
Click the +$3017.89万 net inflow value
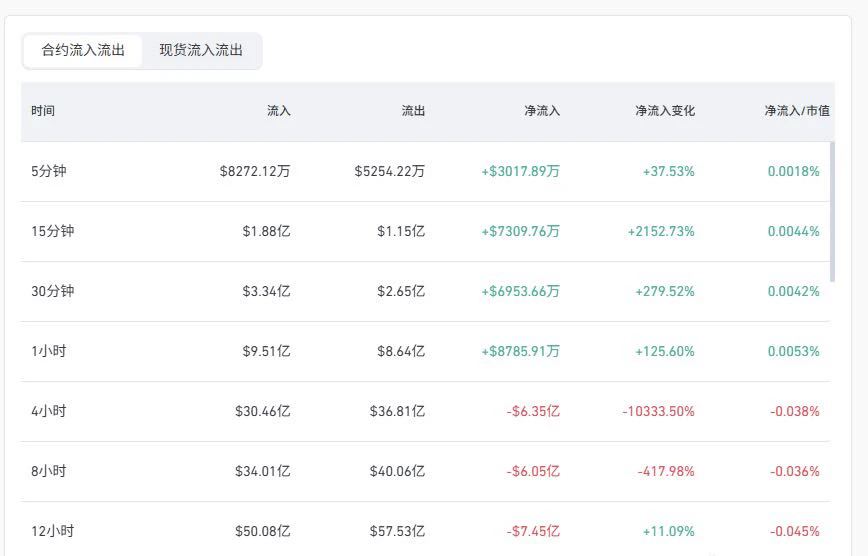520,171
